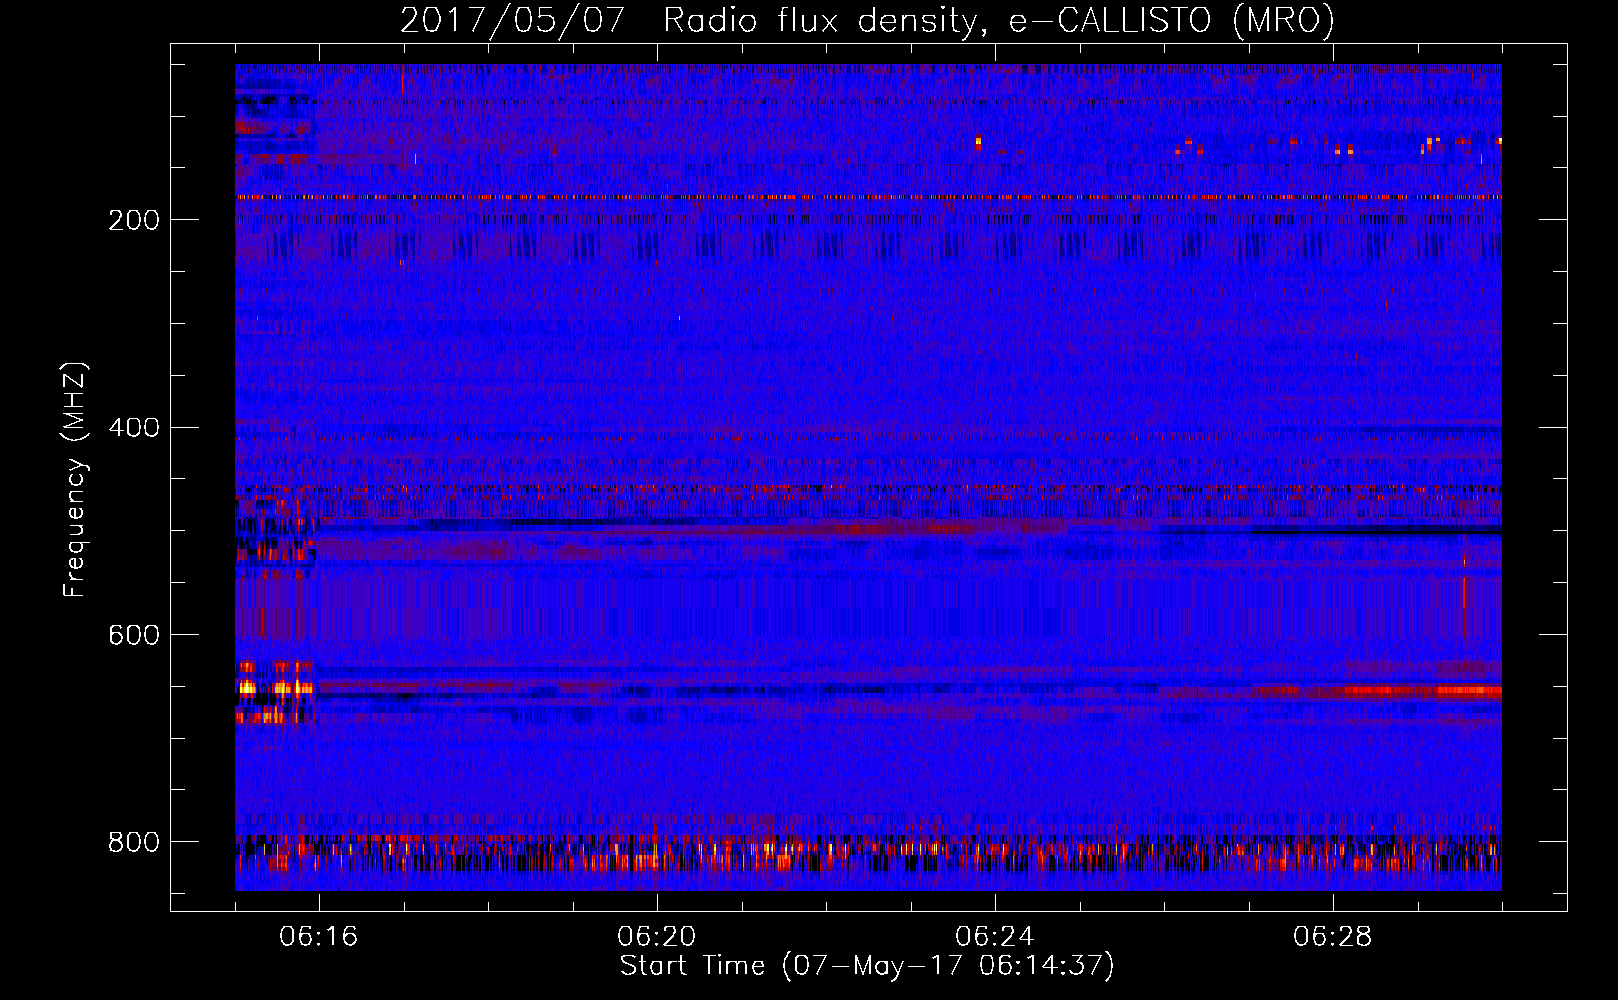Click the 06:20 time tick label
This screenshot has width=1618, height=1000.
[657, 937]
